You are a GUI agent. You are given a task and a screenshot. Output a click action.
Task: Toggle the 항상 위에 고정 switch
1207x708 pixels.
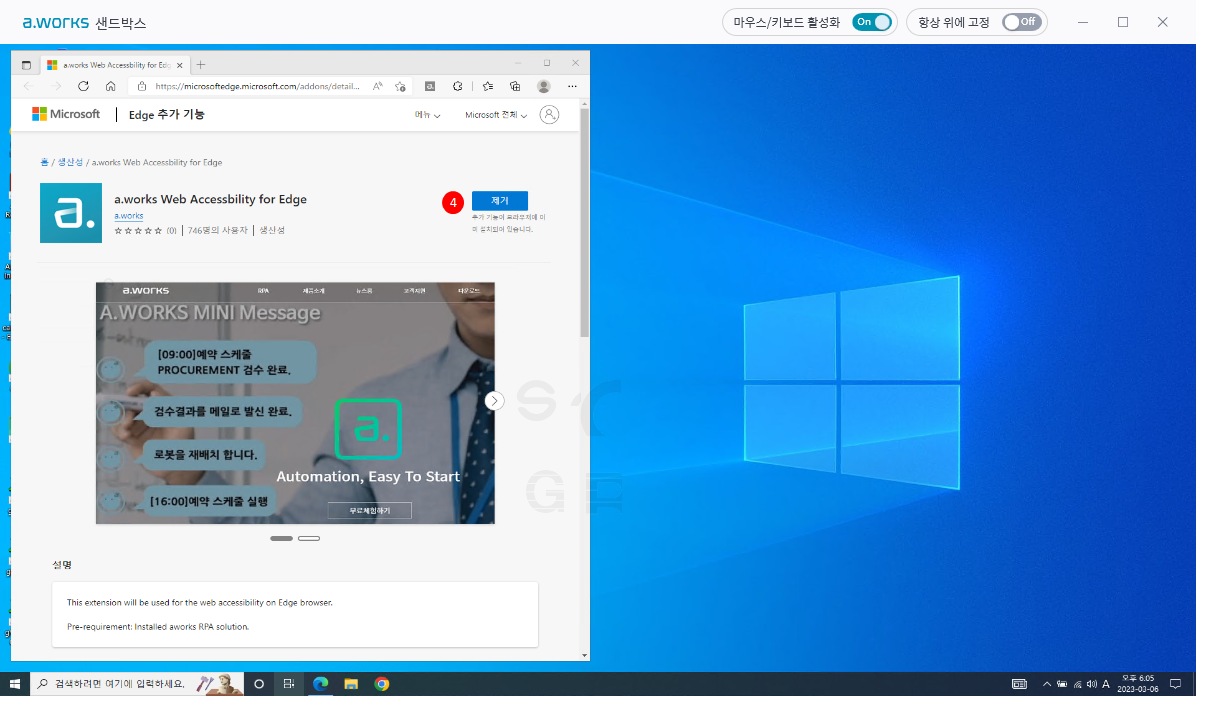[x=1022, y=22]
